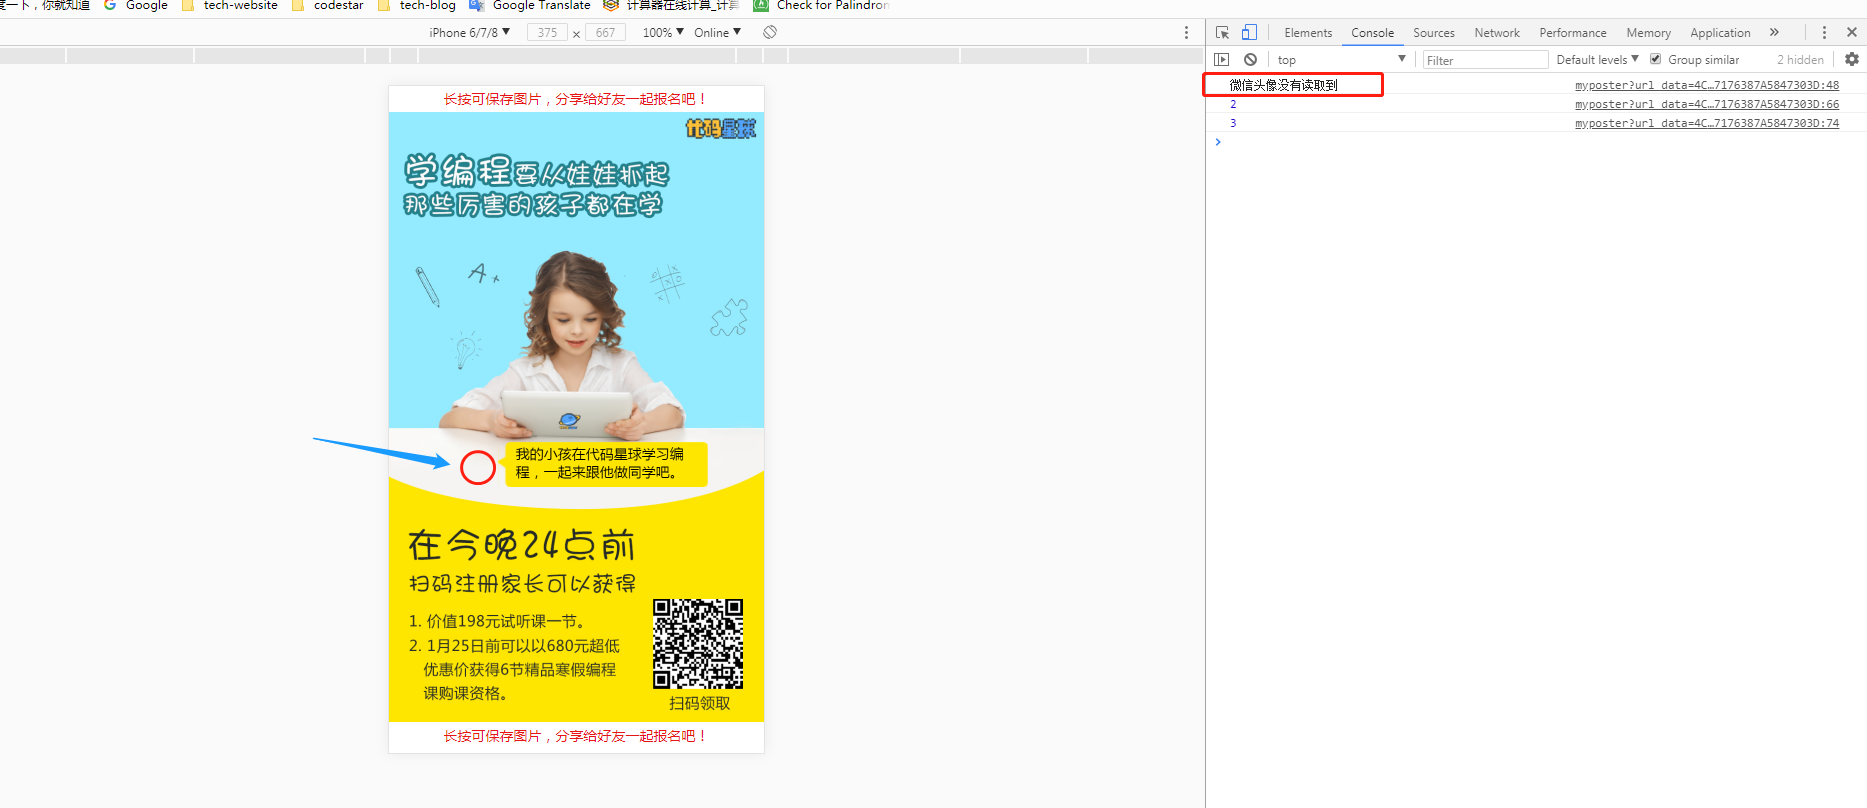Show the console sidebar

[x=1221, y=60]
